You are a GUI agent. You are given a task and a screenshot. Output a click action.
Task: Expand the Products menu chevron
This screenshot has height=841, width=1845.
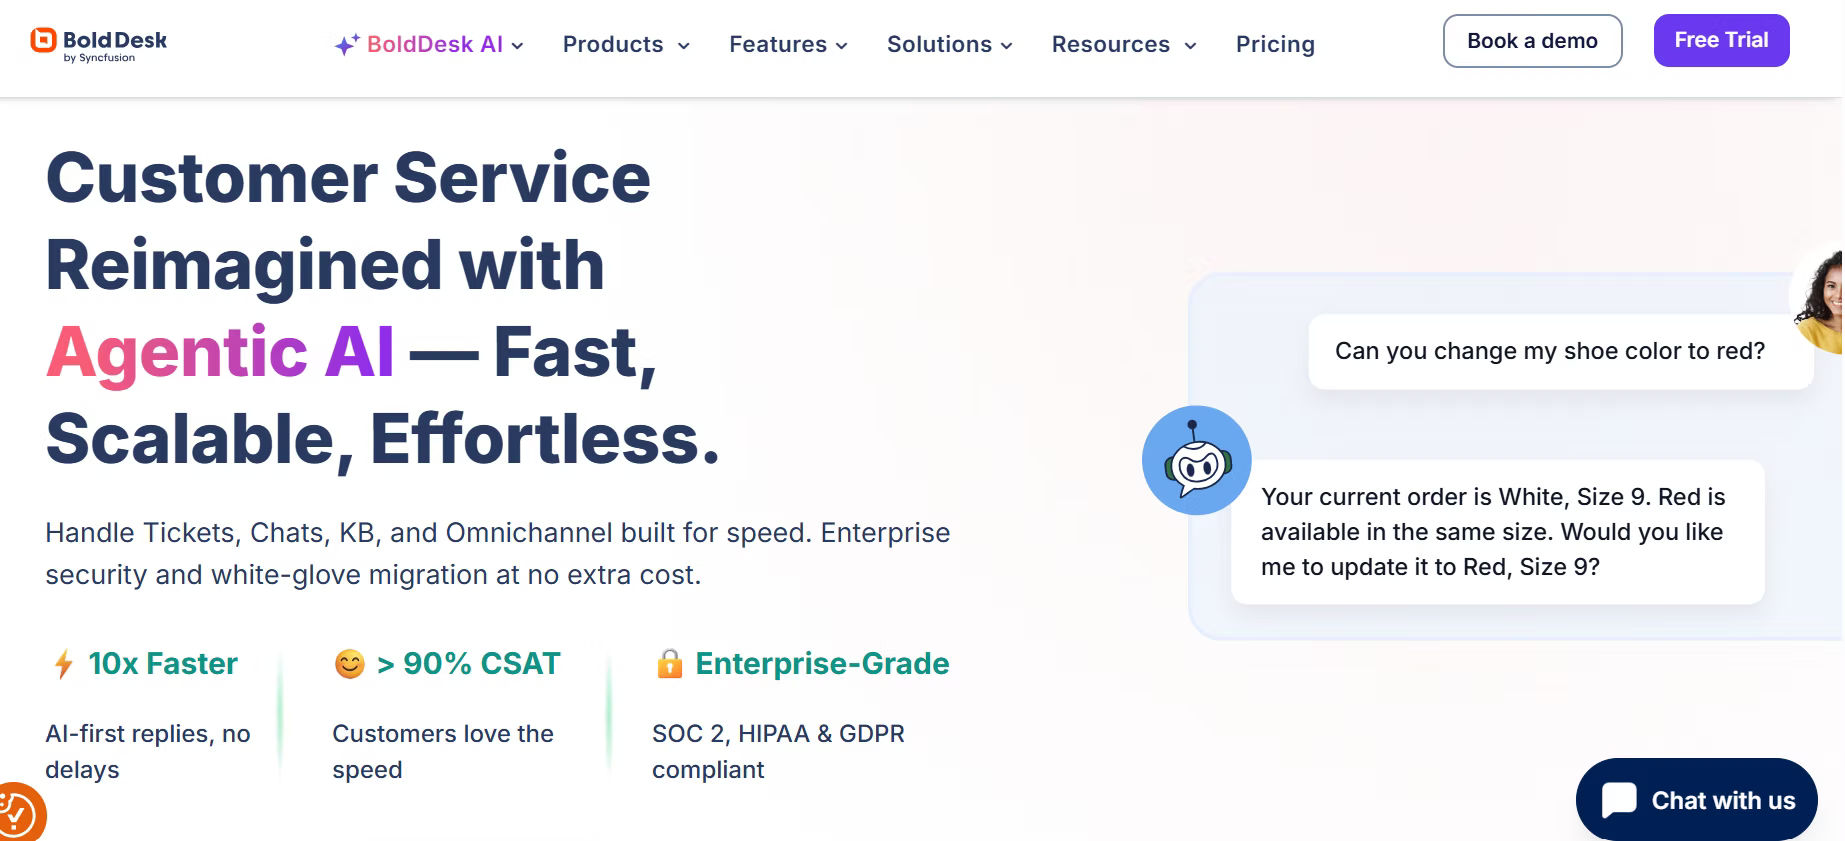pyautogui.click(x=684, y=46)
